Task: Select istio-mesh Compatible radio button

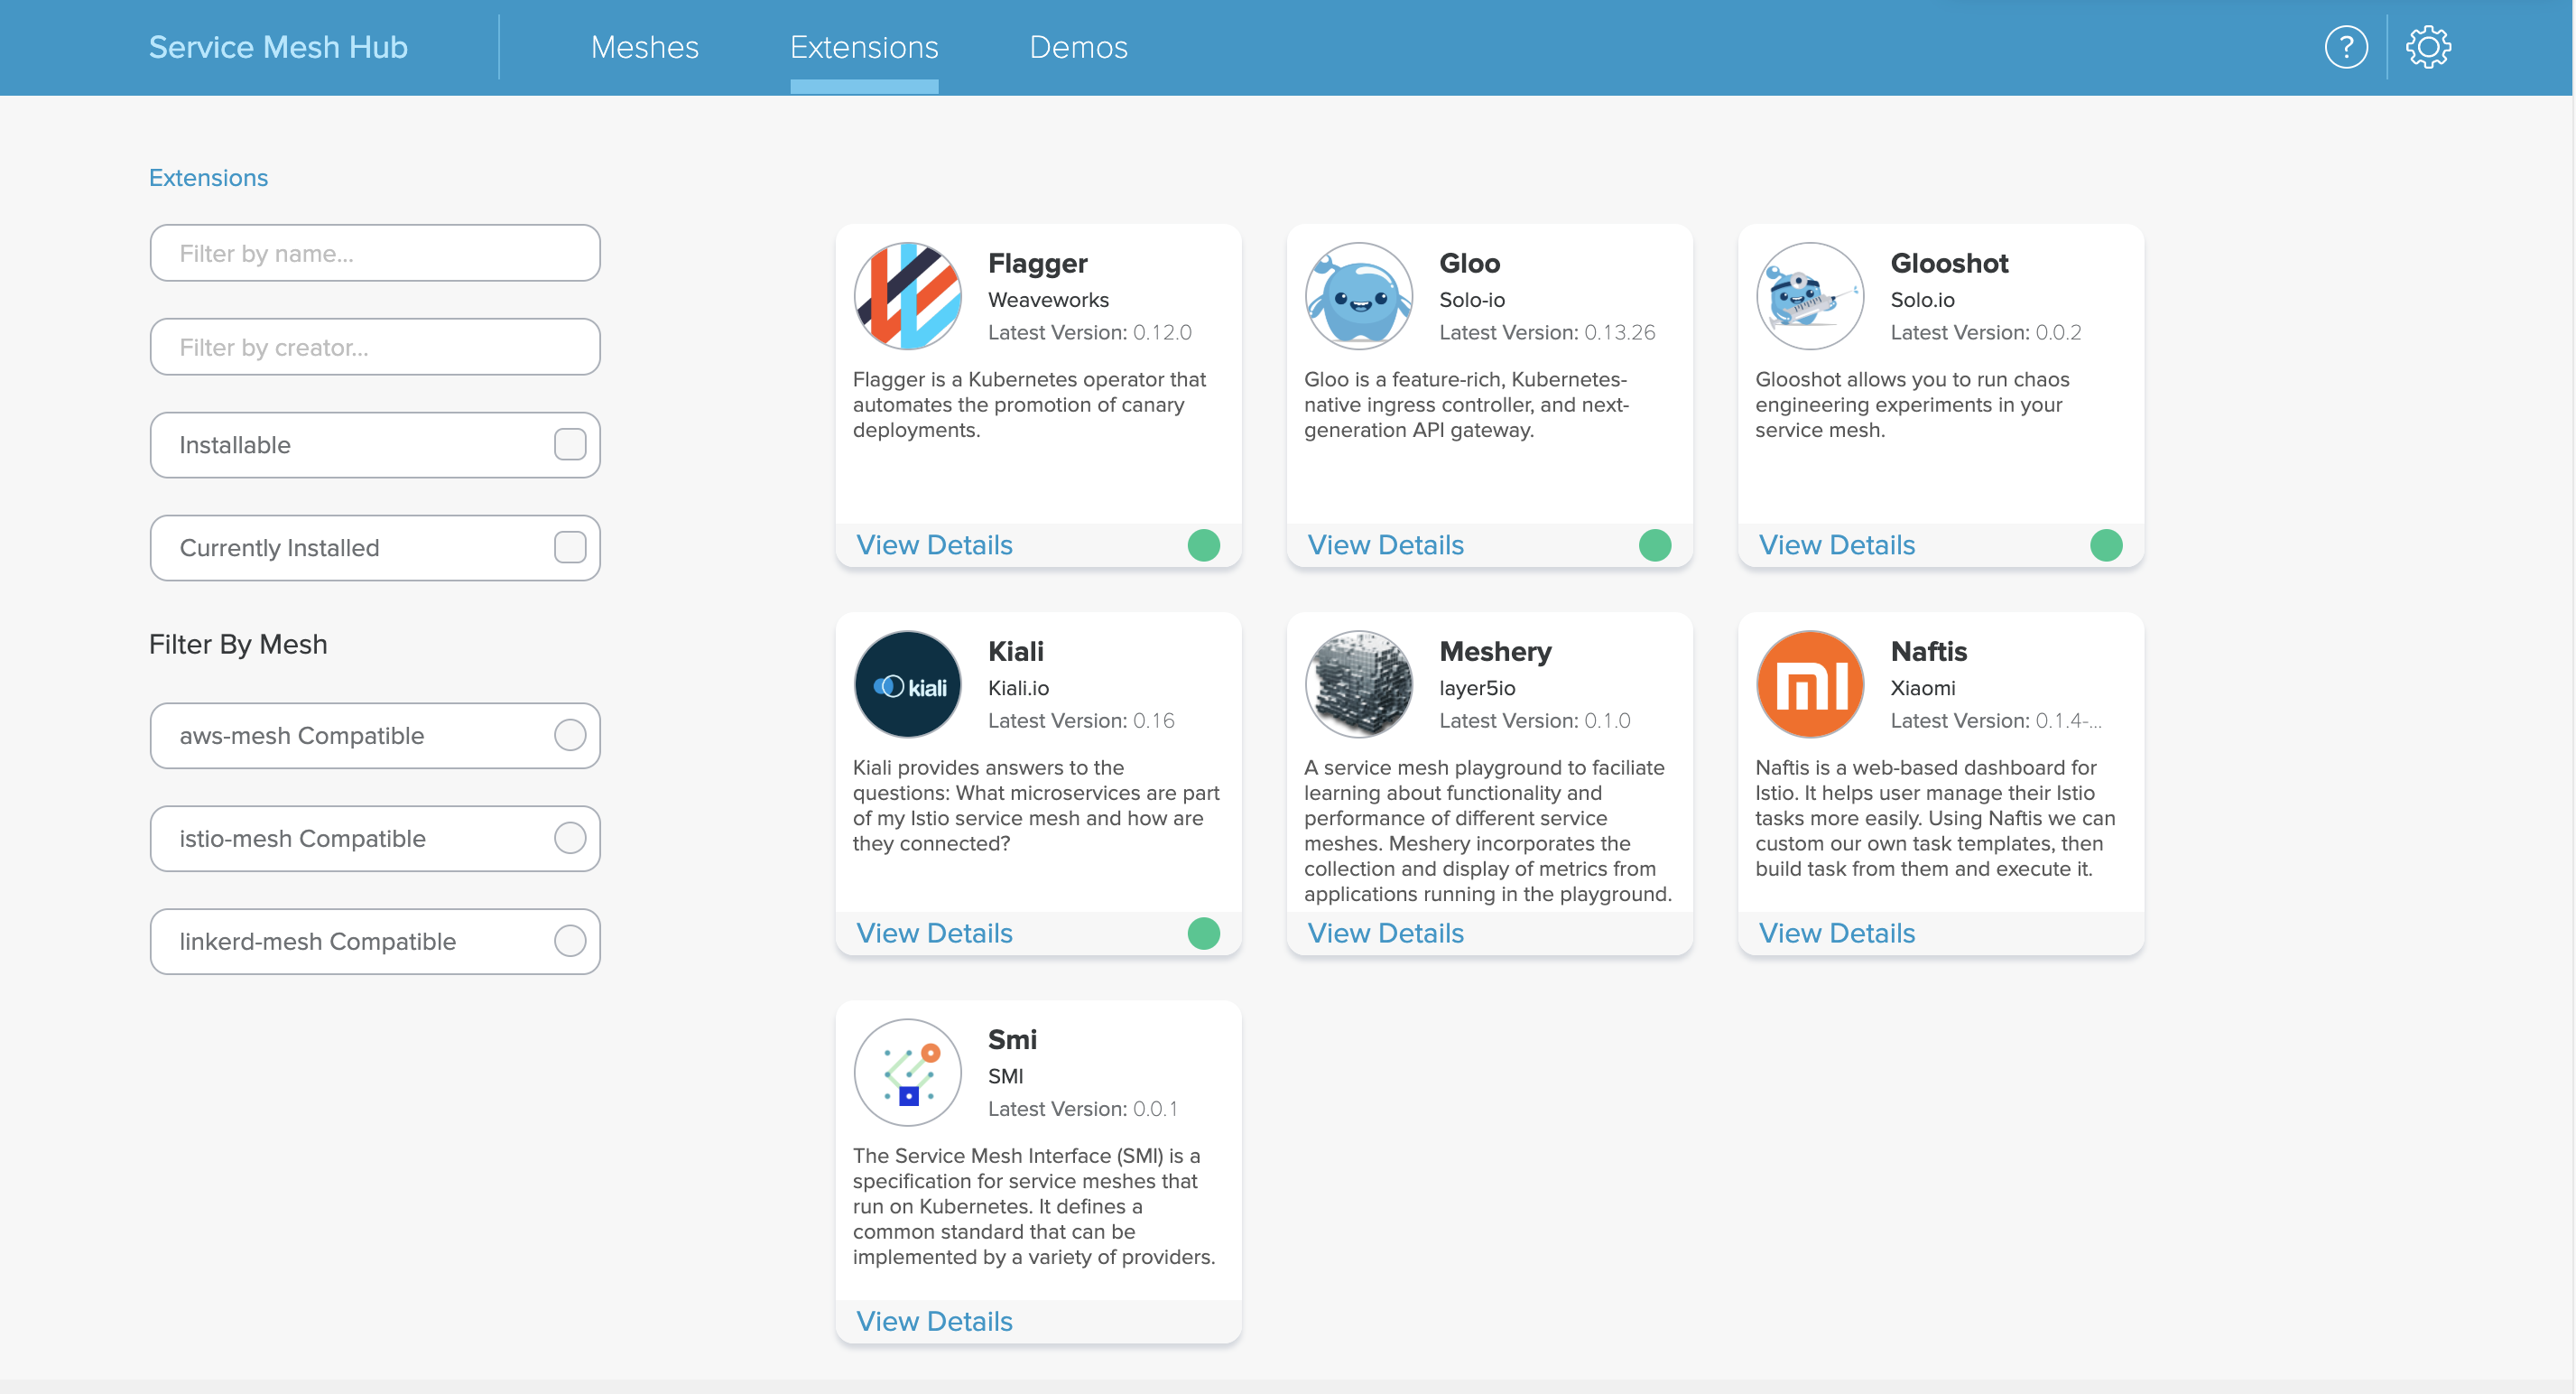Action: click(x=570, y=838)
